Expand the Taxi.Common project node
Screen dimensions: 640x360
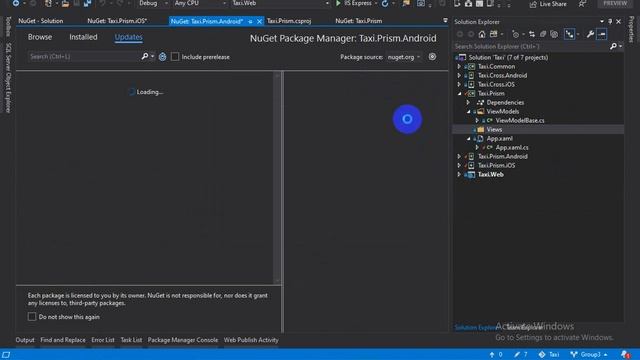[x=459, y=66]
